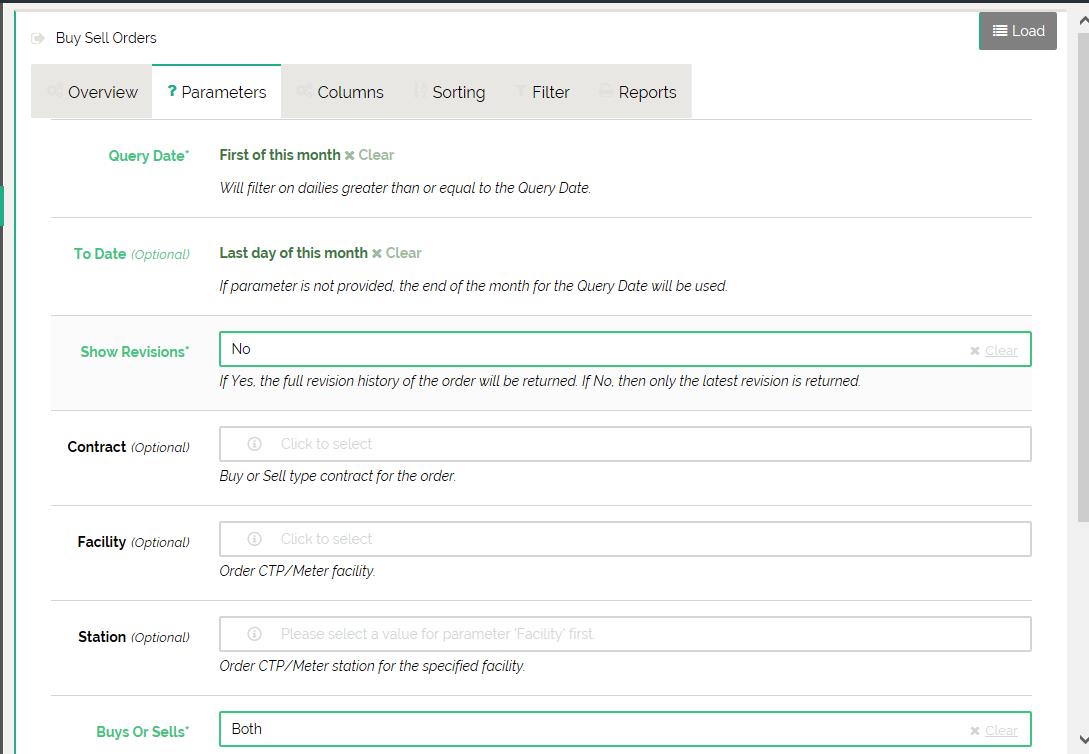Expand the Facility selection field
Screen dimensions: 1089x754
coord(640,539)
